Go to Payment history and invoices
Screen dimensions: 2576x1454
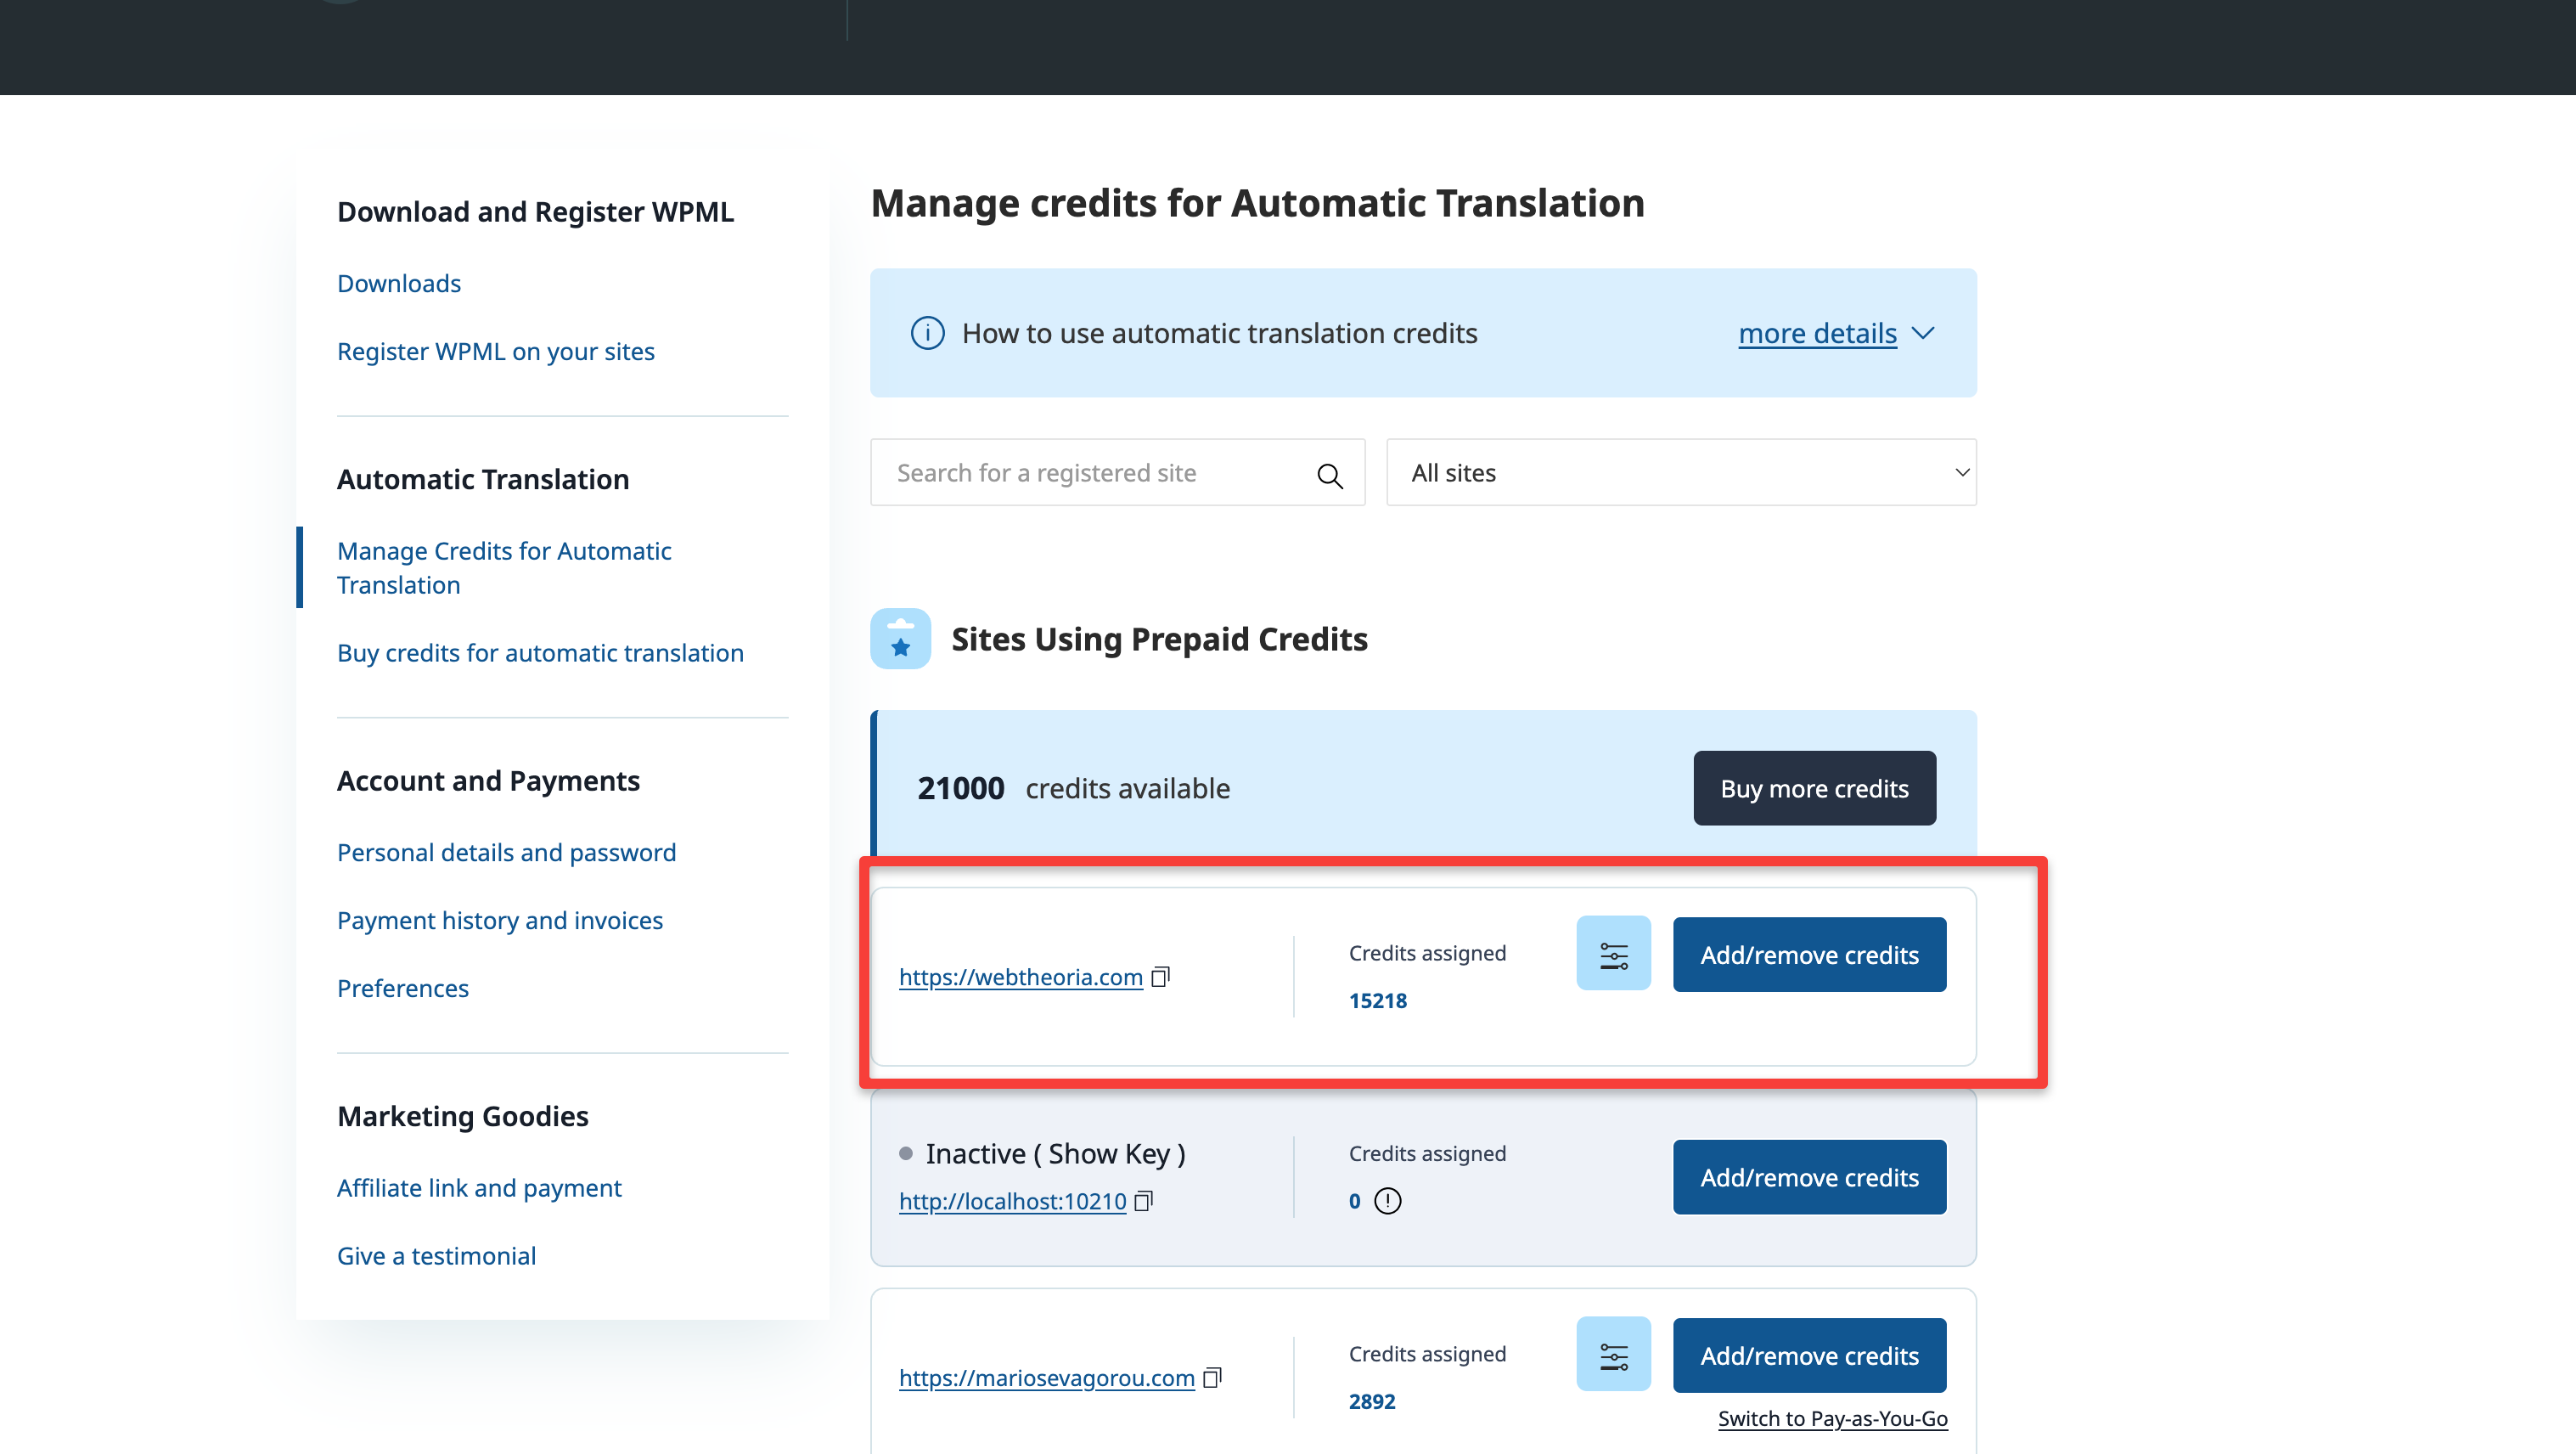499,920
